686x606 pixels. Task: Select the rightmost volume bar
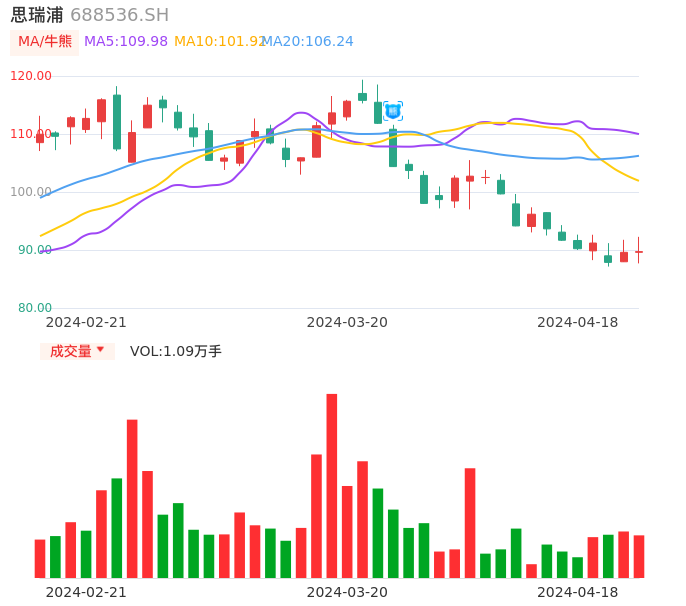pyautogui.click(x=639, y=556)
